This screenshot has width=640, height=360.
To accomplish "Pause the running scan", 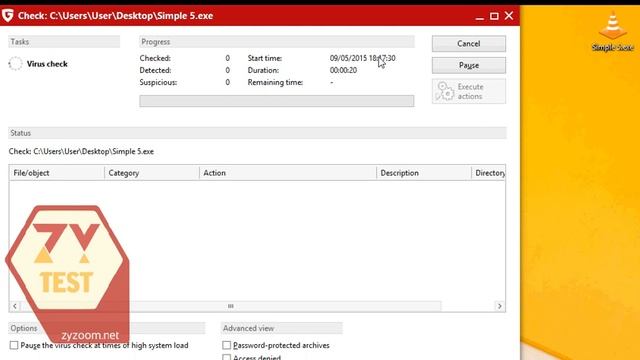I will 469,65.
